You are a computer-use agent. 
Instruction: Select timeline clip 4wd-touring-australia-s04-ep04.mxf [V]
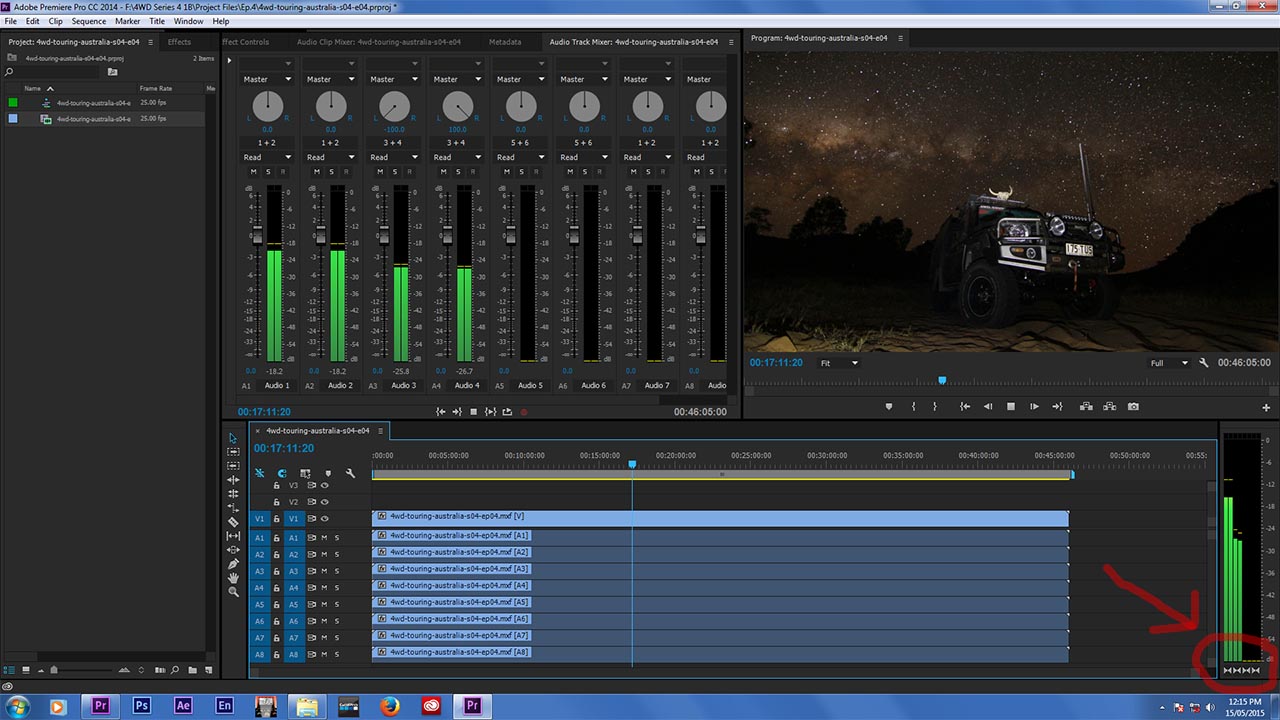(x=720, y=519)
